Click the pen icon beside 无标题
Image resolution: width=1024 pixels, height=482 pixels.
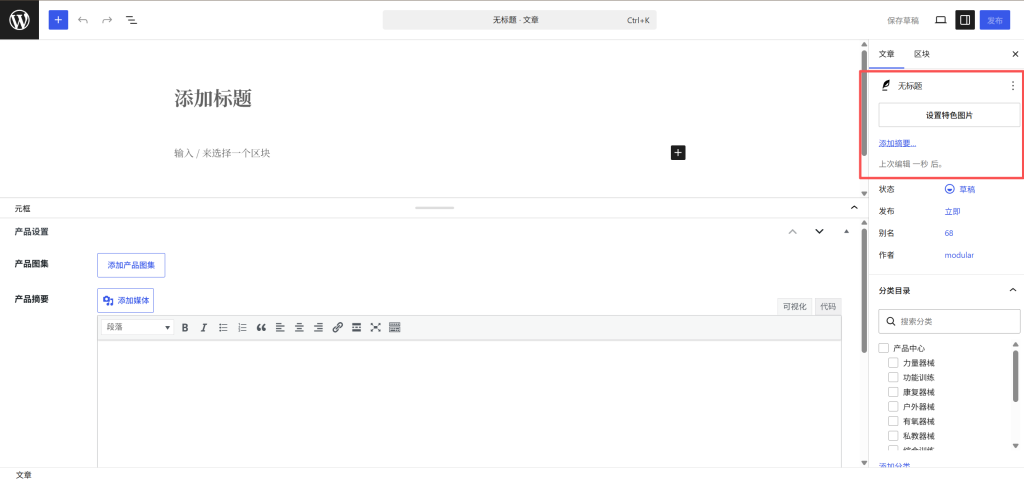pyautogui.click(x=886, y=86)
